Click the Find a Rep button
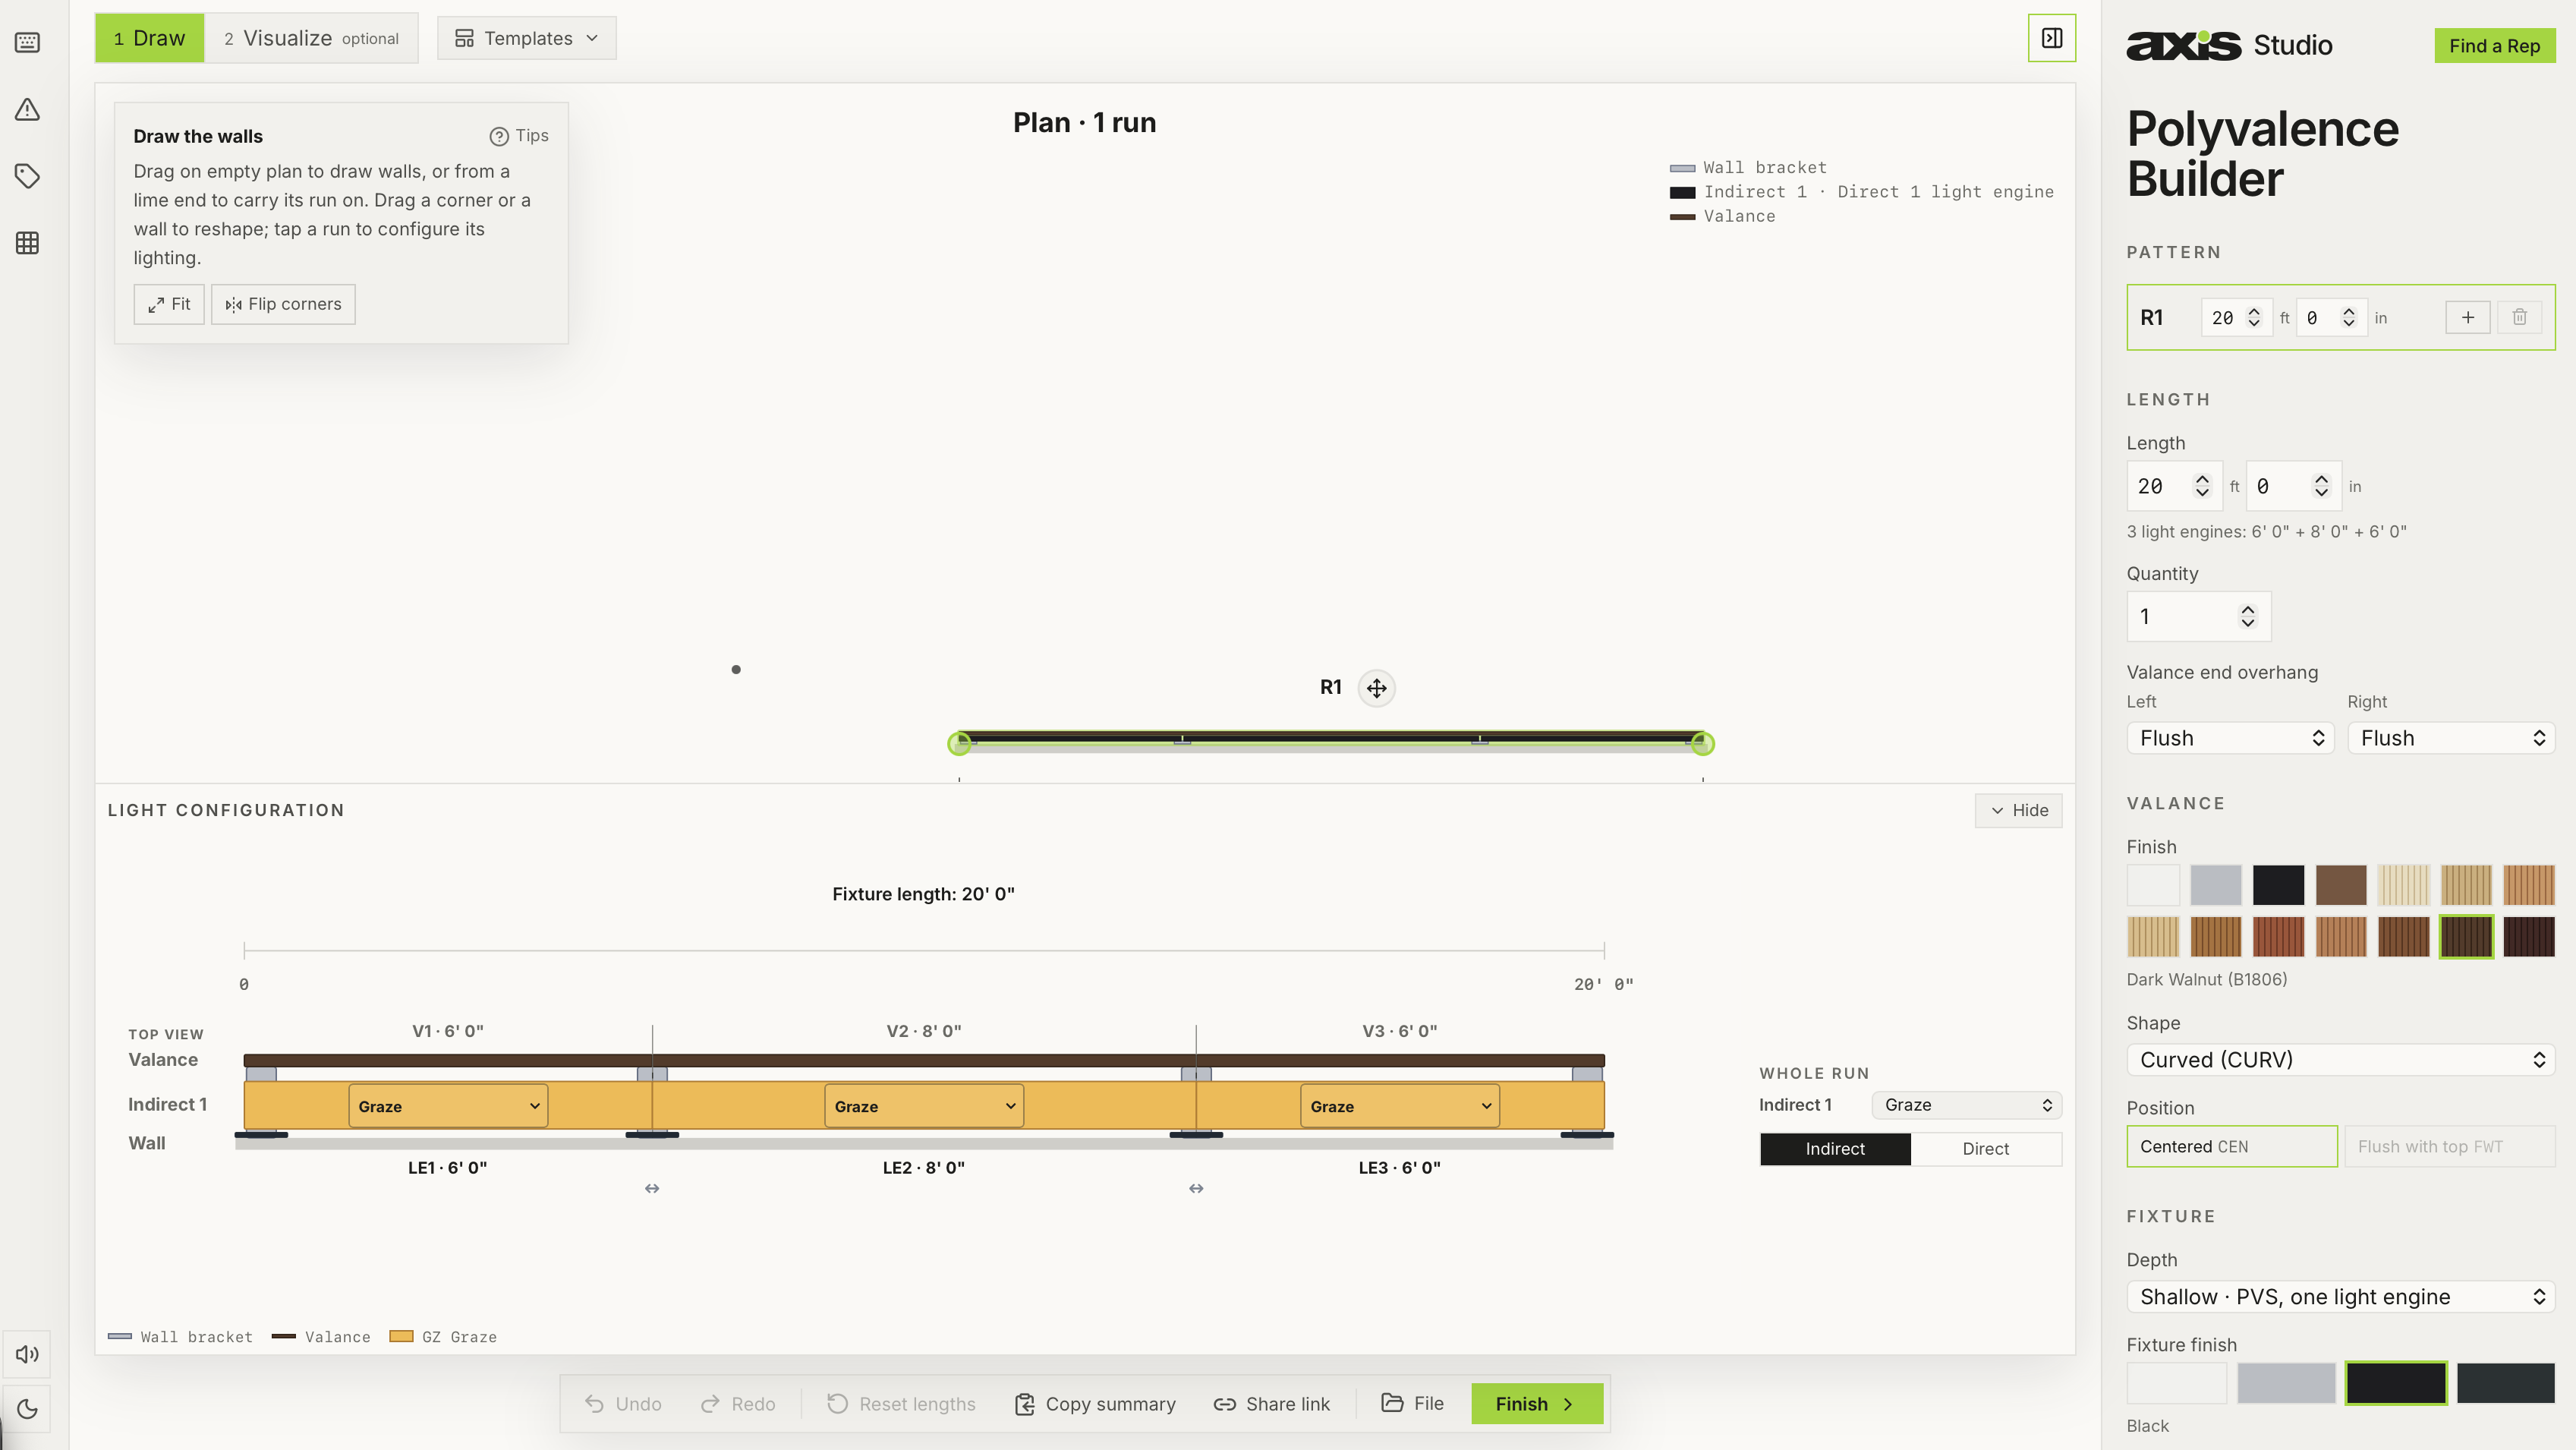This screenshot has width=2576, height=1450. tap(2495, 46)
